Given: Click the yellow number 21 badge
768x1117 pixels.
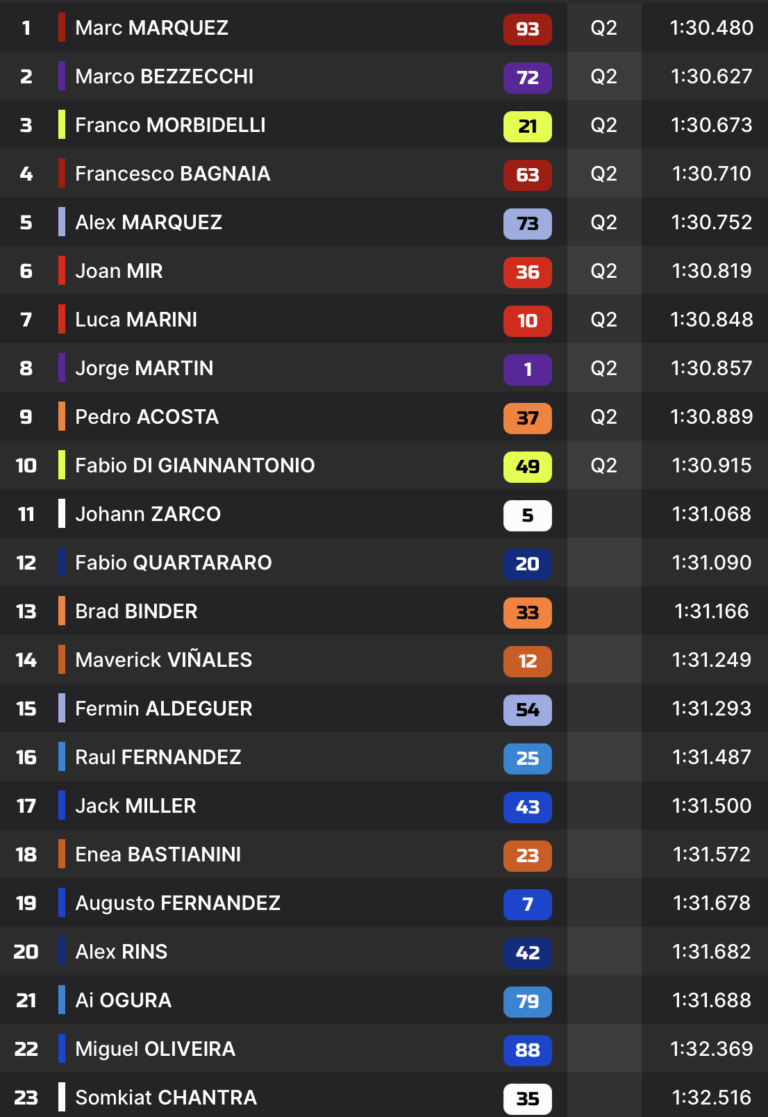Looking at the screenshot, I should (527, 126).
